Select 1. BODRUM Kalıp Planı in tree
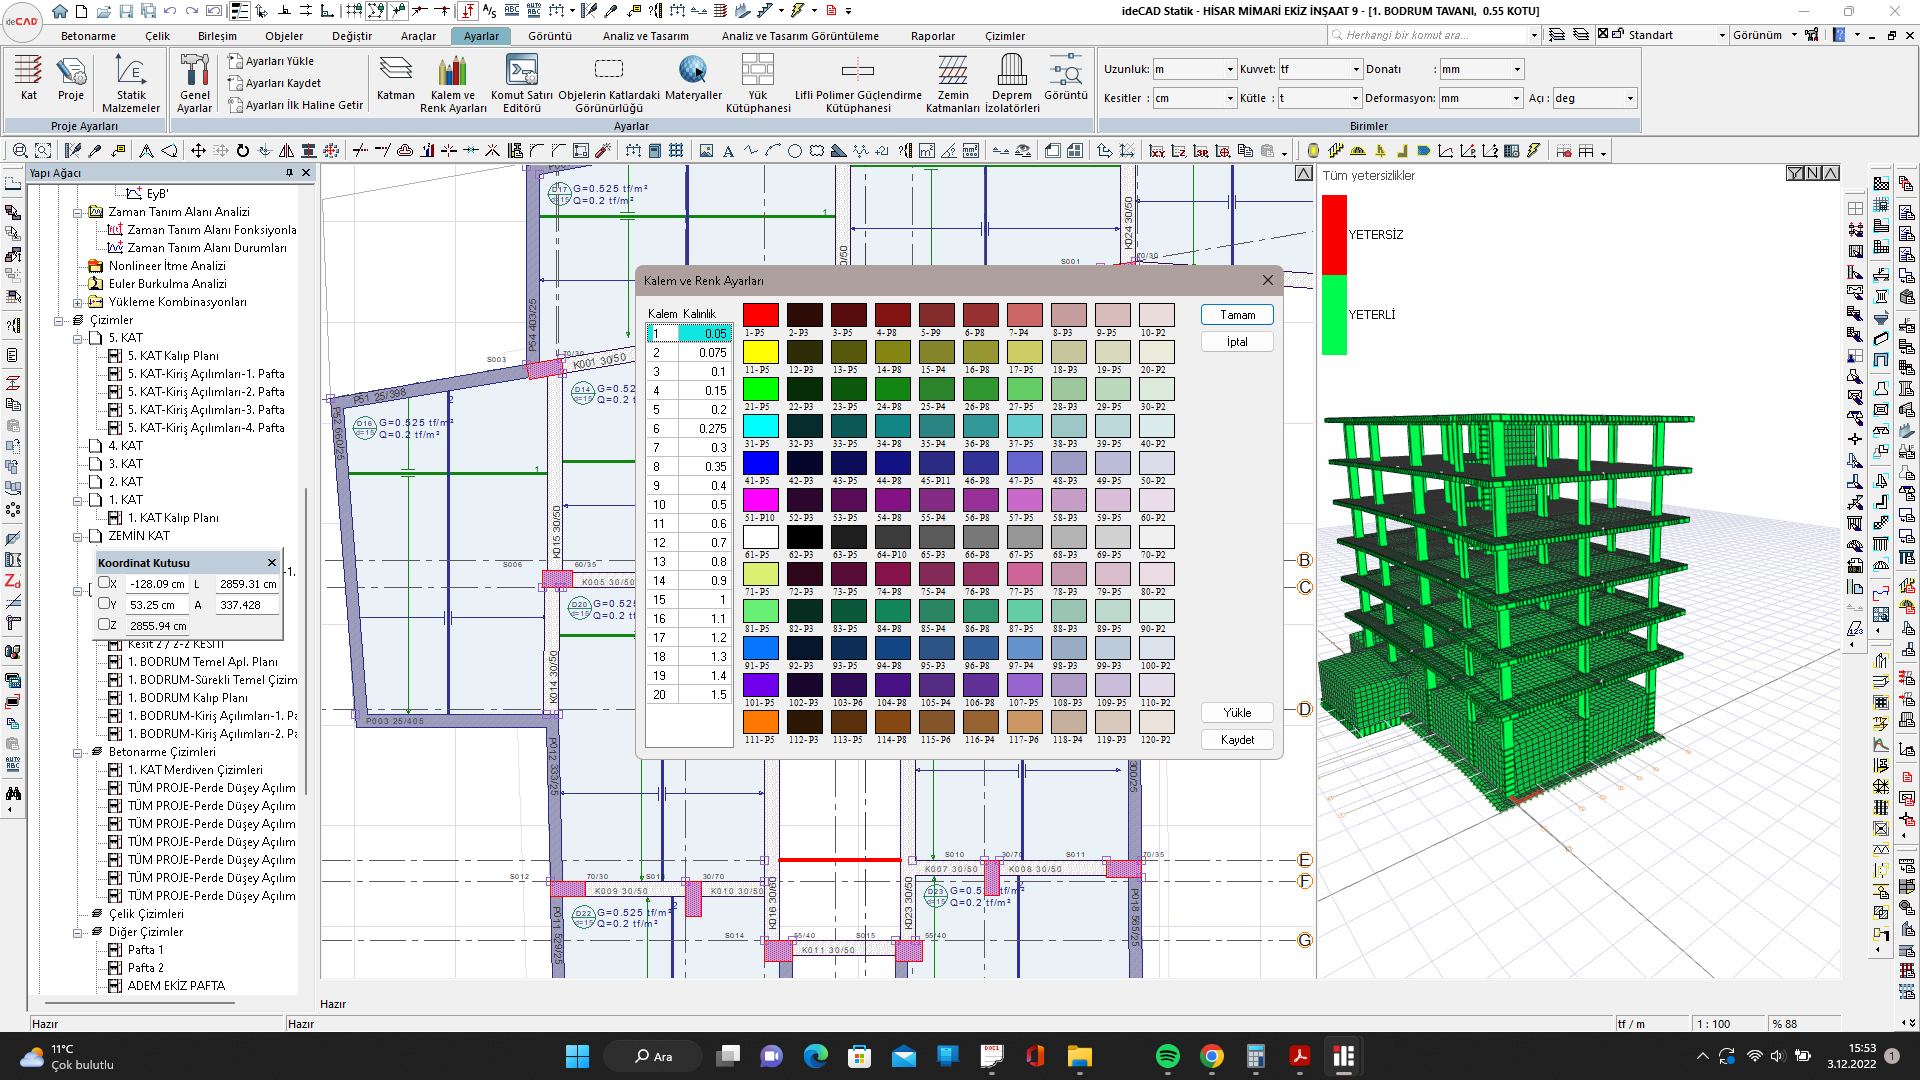Screen dimensions: 1920x1080 point(187,698)
